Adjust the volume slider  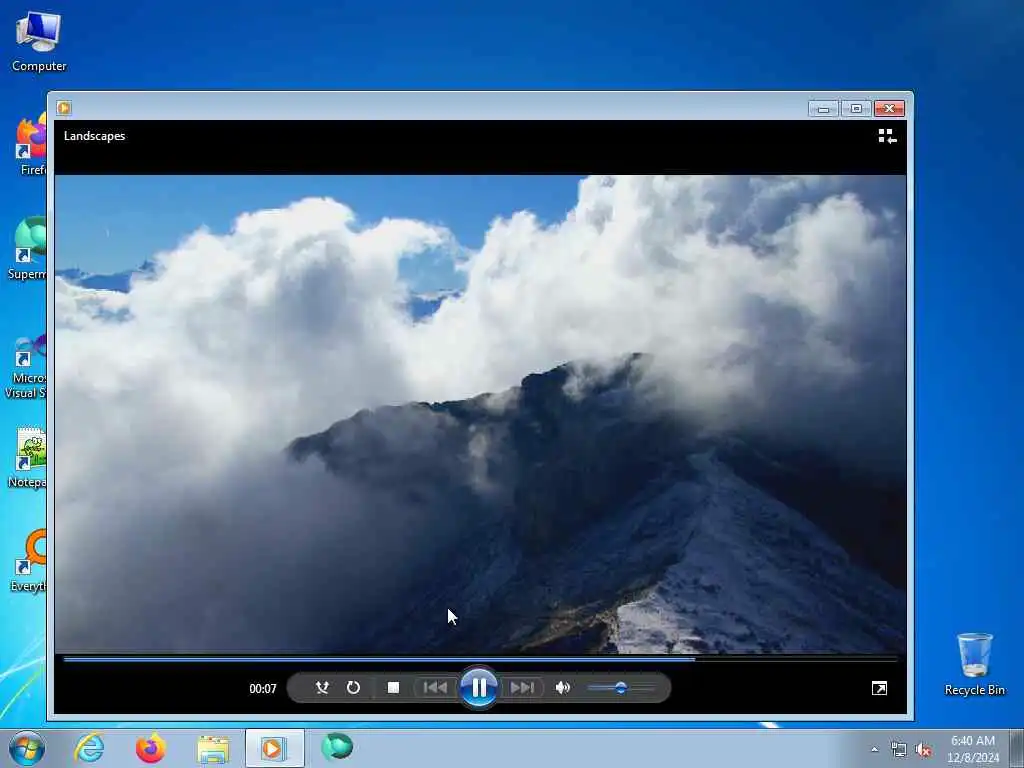click(620, 688)
